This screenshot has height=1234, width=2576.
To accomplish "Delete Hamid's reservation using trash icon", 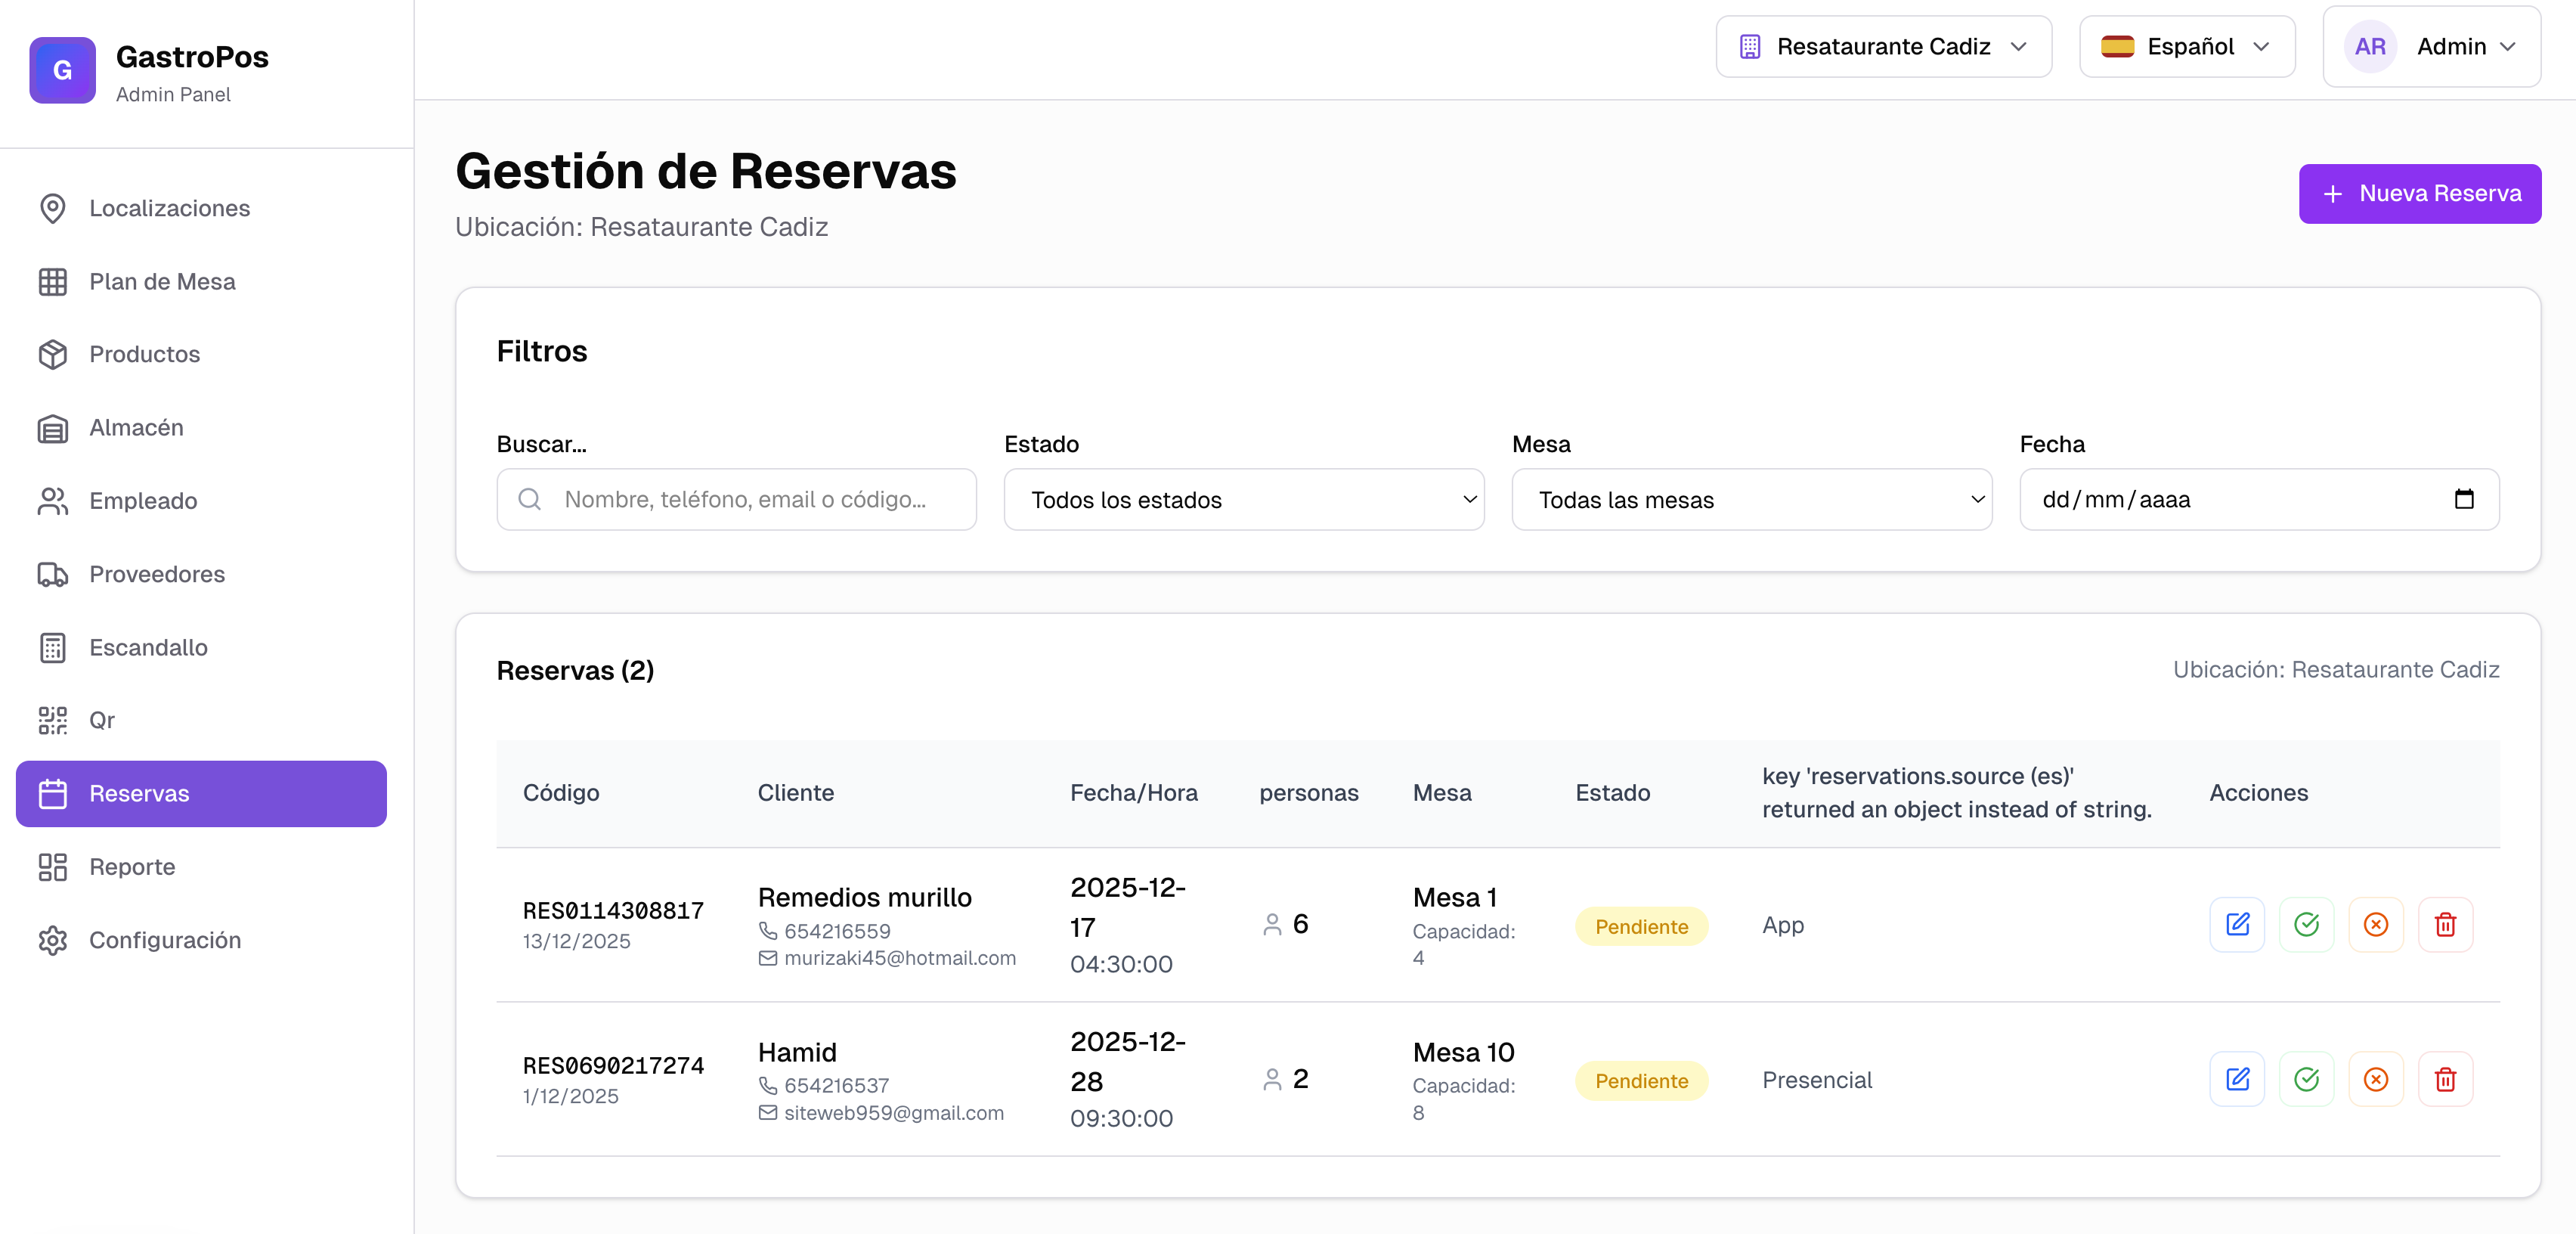I will coord(2445,1079).
